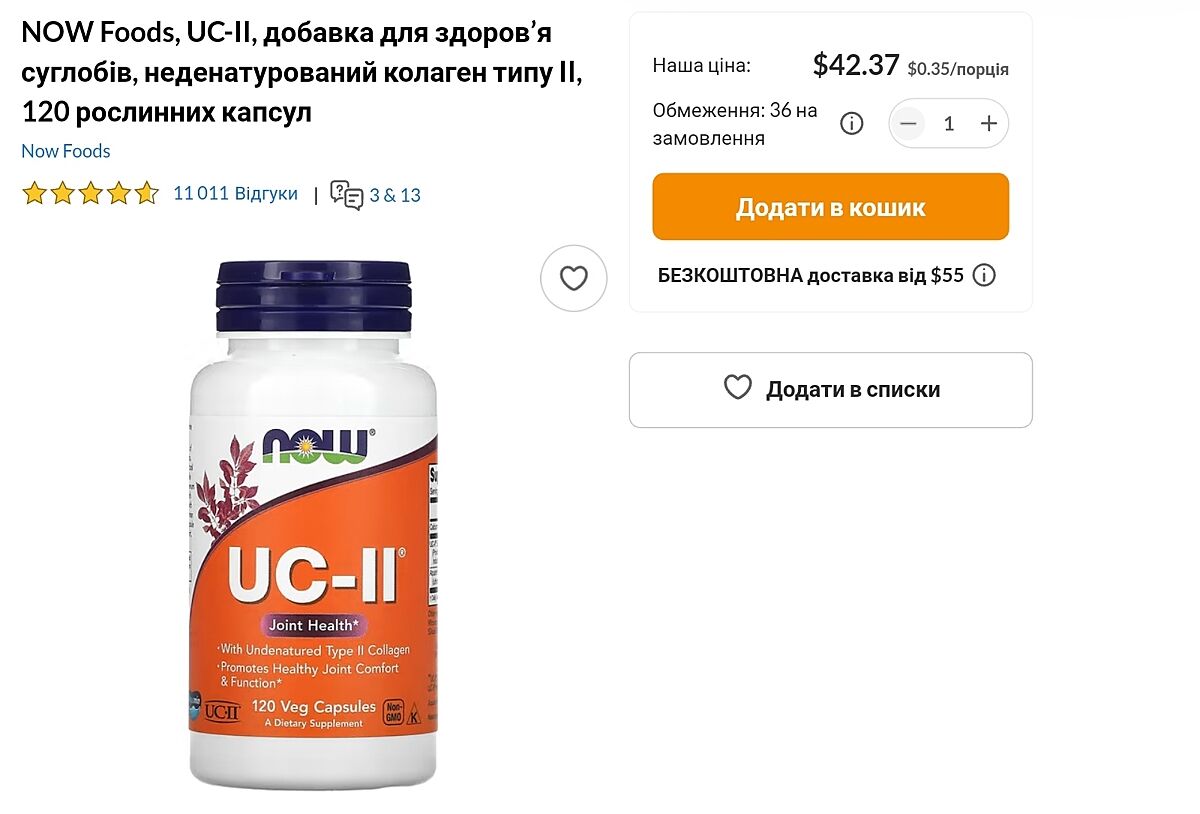Screen dimensions: 1200x814
Task: Open the '11 011 Відгуки' reviews link
Action: pos(235,194)
